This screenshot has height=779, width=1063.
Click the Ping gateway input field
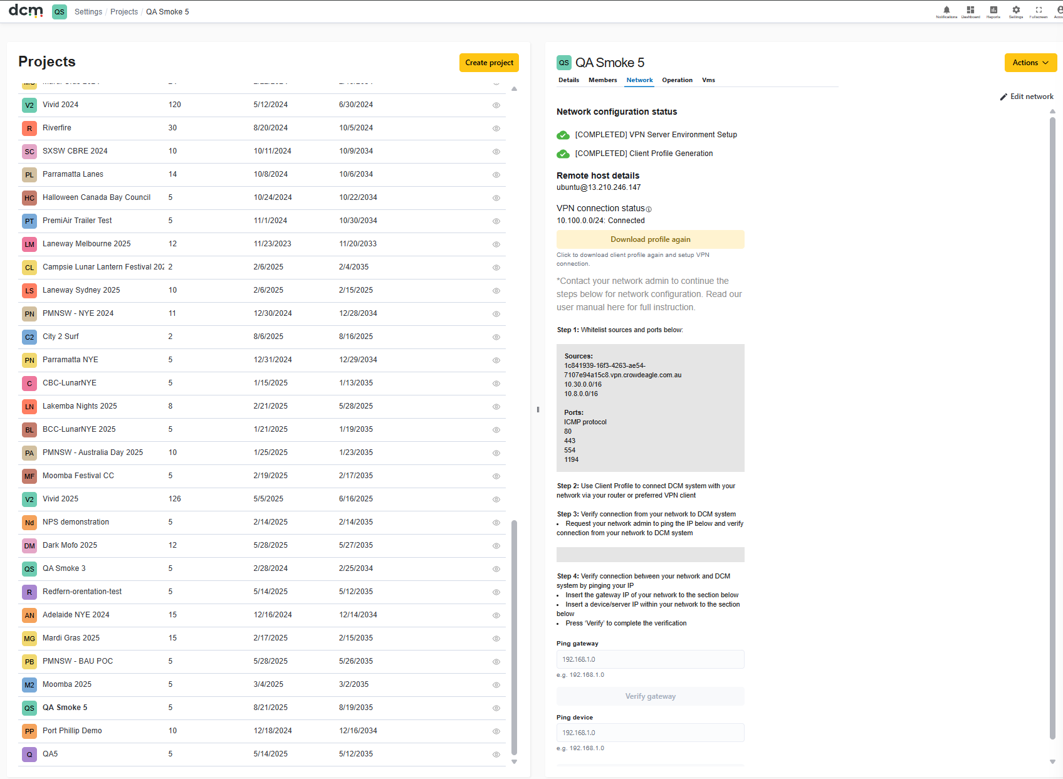tap(650, 659)
